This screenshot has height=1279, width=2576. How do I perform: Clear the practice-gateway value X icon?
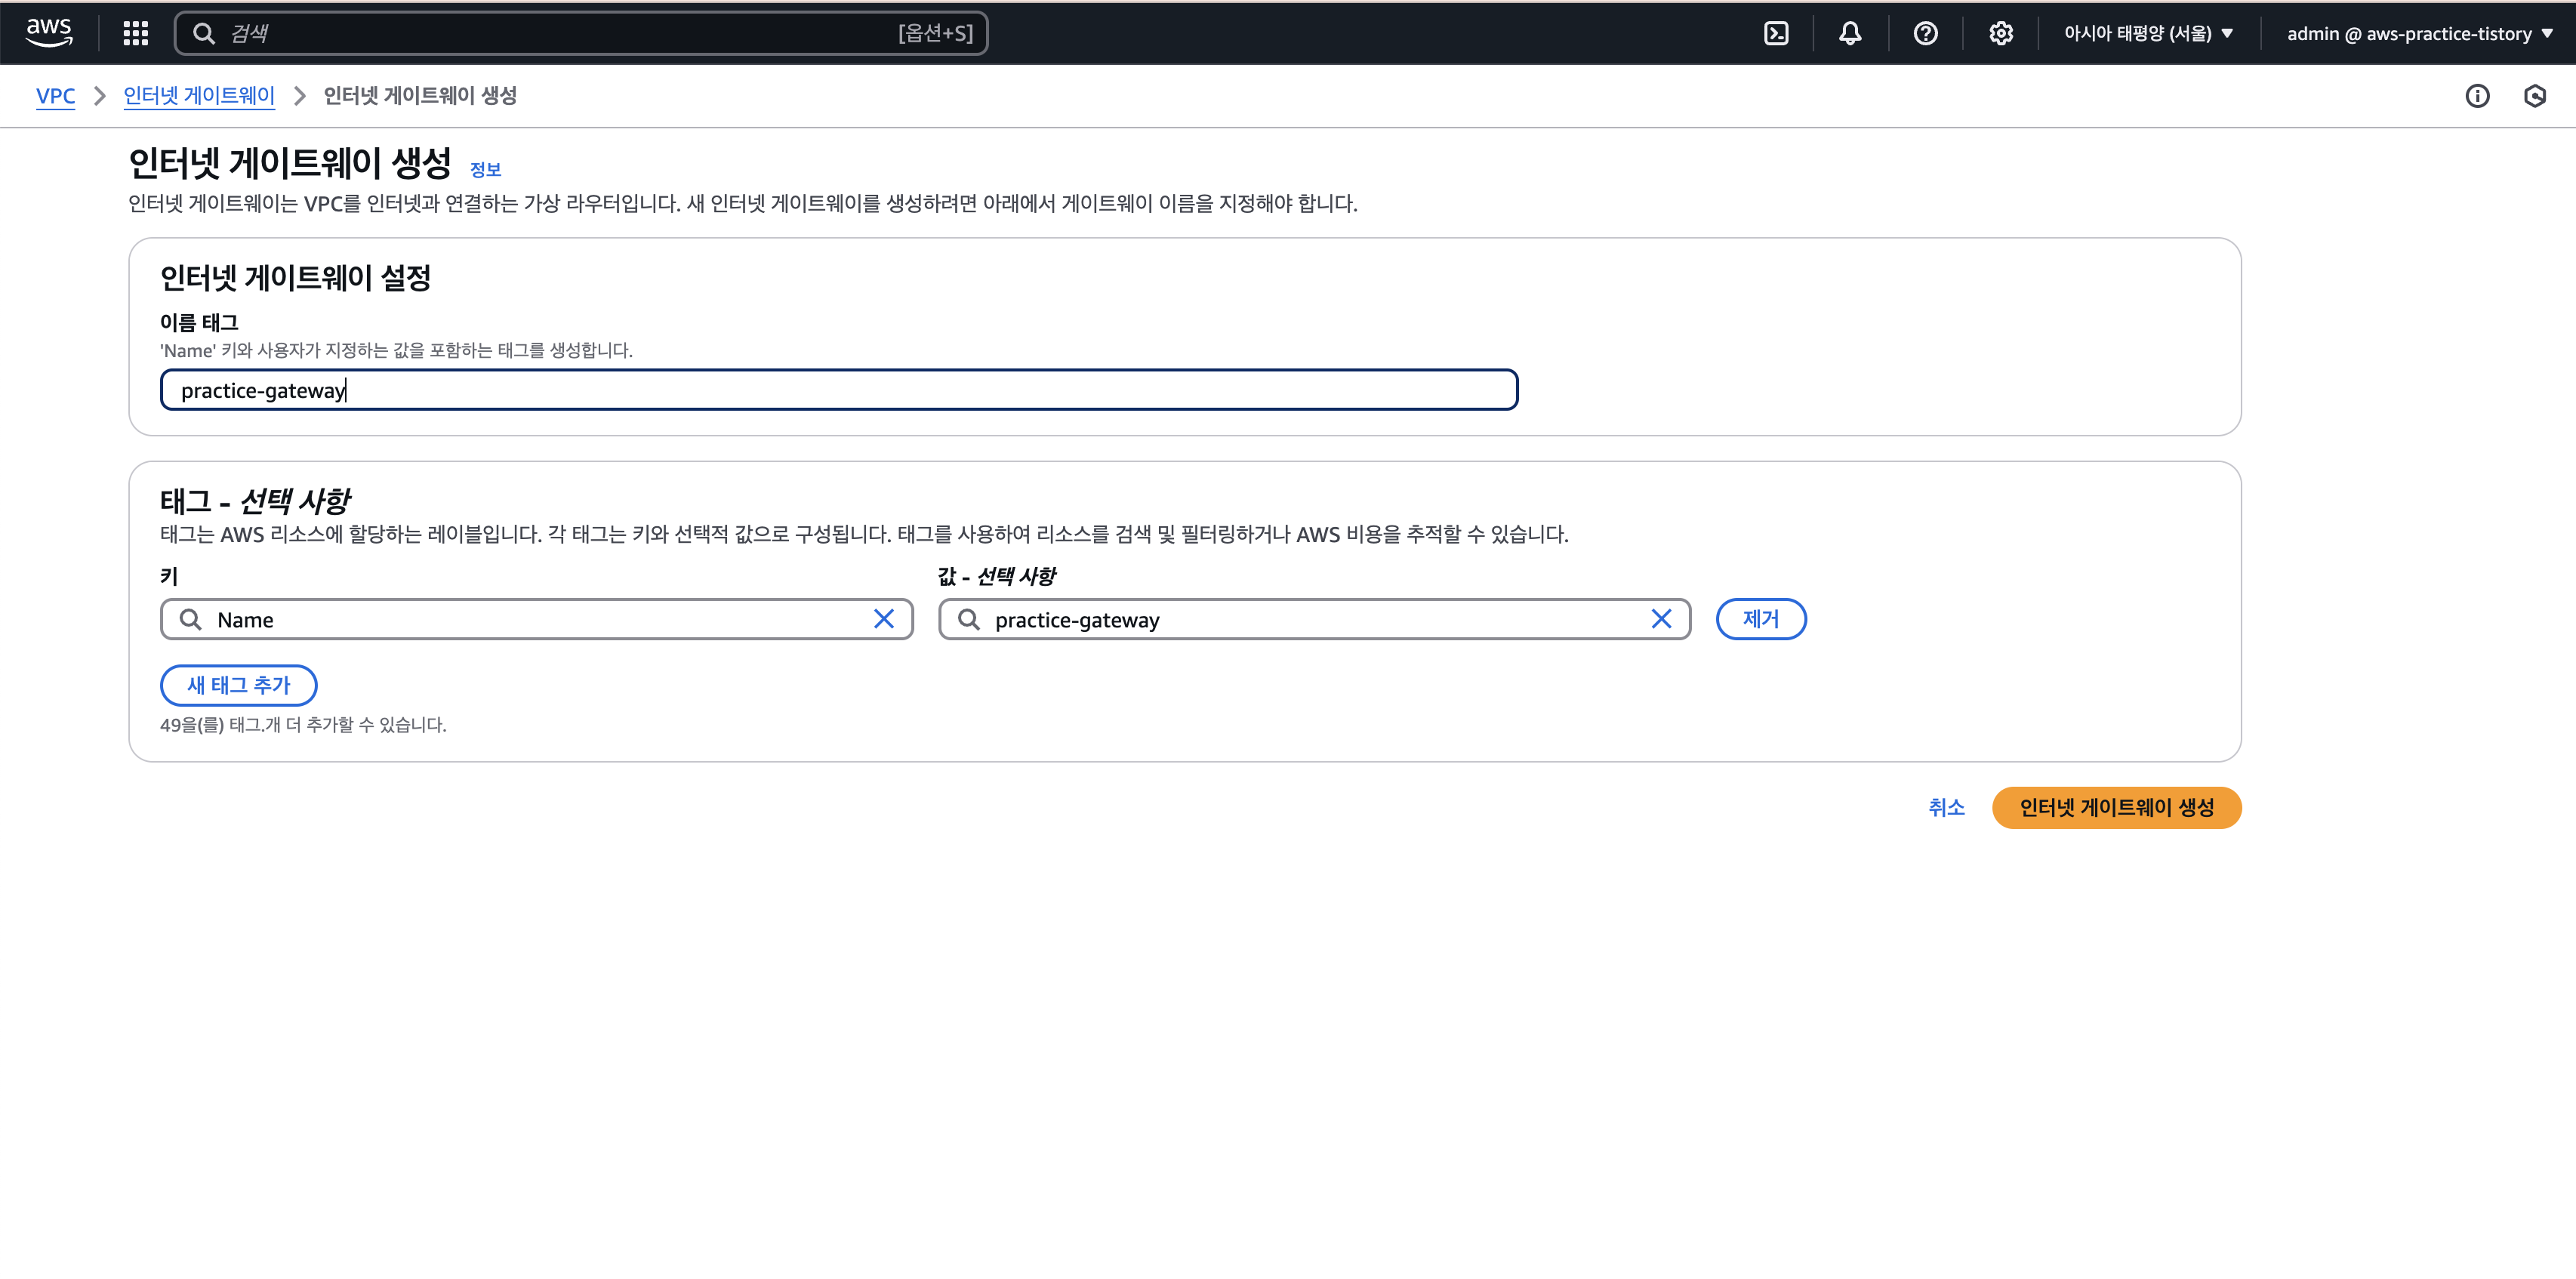tap(1661, 619)
